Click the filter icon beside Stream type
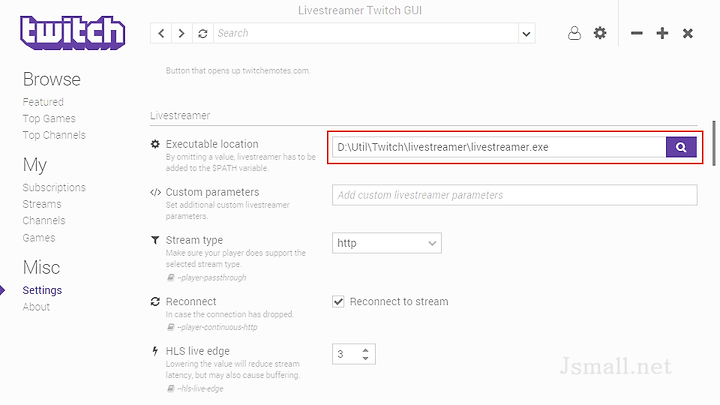The width and height of the screenshot is (720, 405). [x=155, y=240]
